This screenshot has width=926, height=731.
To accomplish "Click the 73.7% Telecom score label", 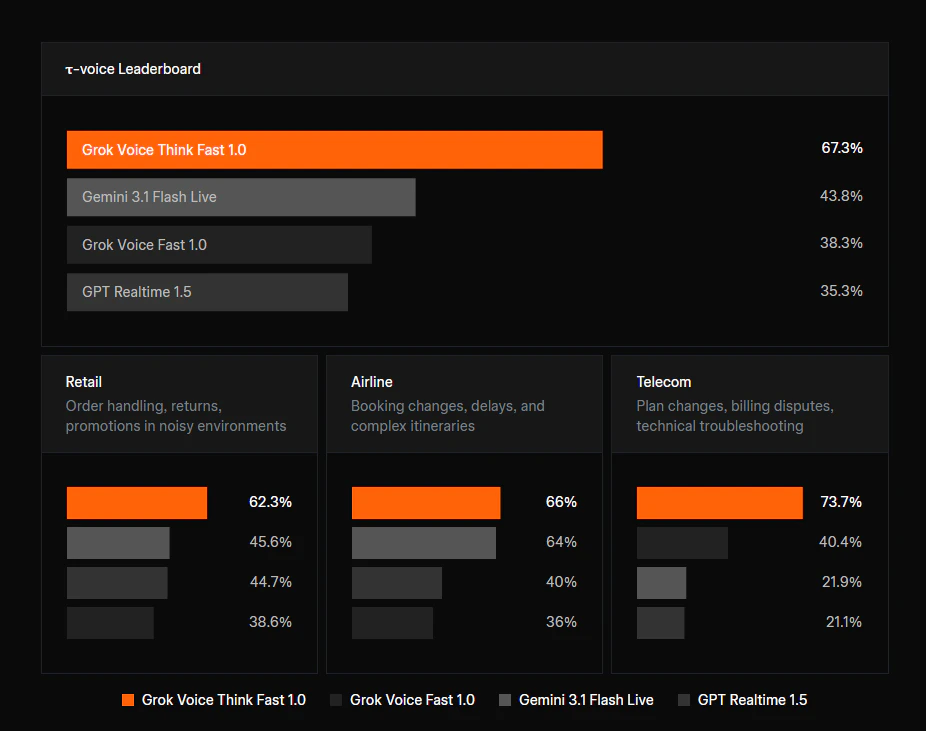I will coord(839,502).
